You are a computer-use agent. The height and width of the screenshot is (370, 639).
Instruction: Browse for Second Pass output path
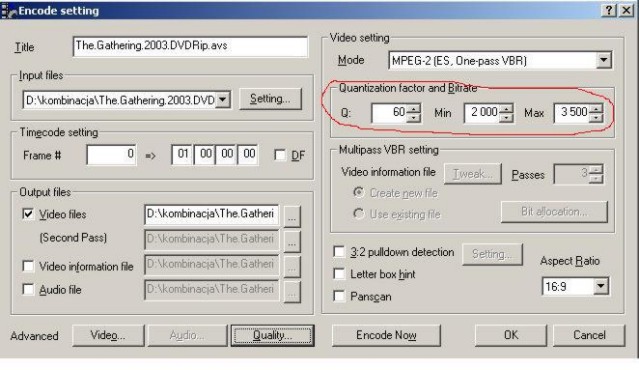click(x=292, y=241)
